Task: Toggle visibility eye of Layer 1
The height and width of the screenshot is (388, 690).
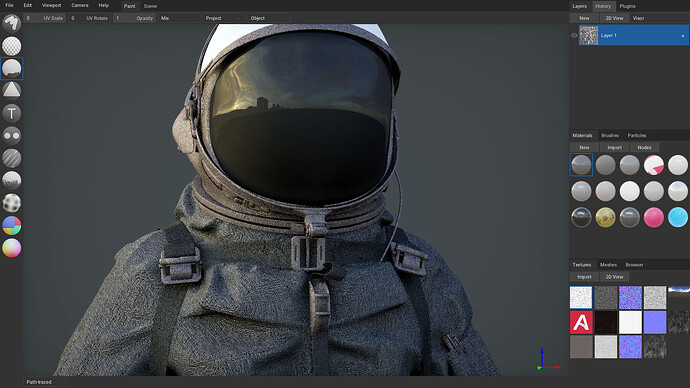Action: tap(574, 35)
